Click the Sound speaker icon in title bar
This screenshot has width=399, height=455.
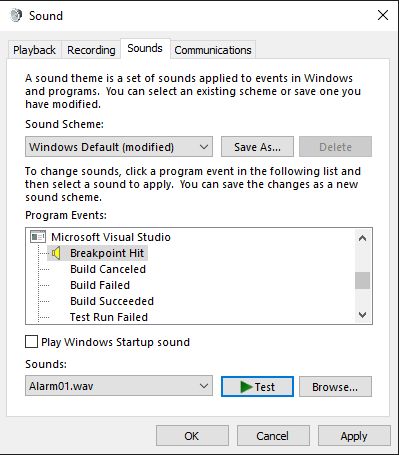click(16, 15)
